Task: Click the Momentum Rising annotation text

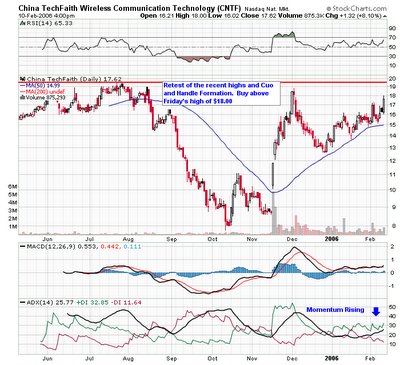Action: tap(335, 310)
